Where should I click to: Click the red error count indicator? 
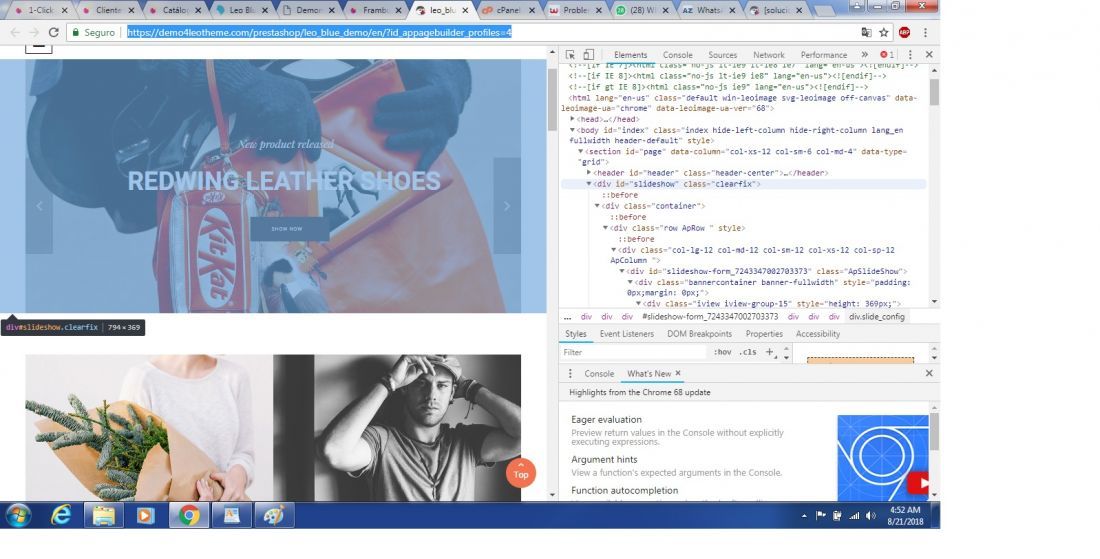click(887, 55)
